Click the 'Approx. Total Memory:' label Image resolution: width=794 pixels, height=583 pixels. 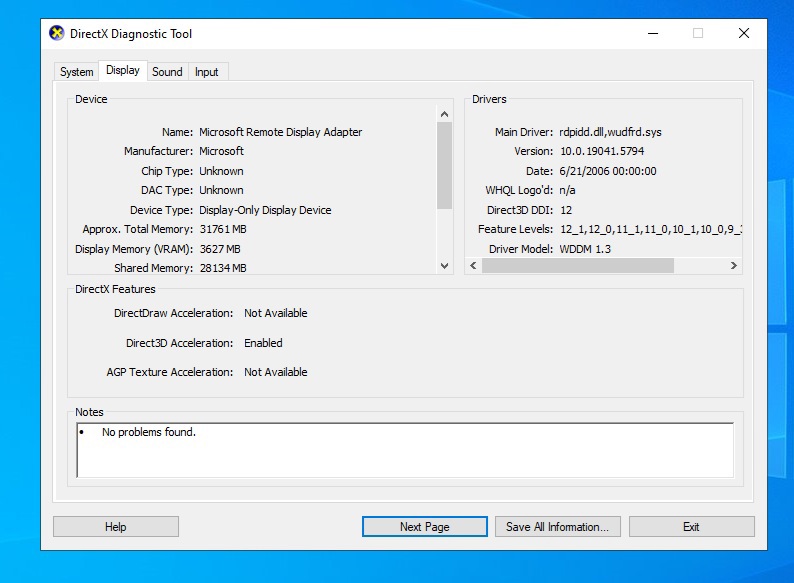[138, 229]
